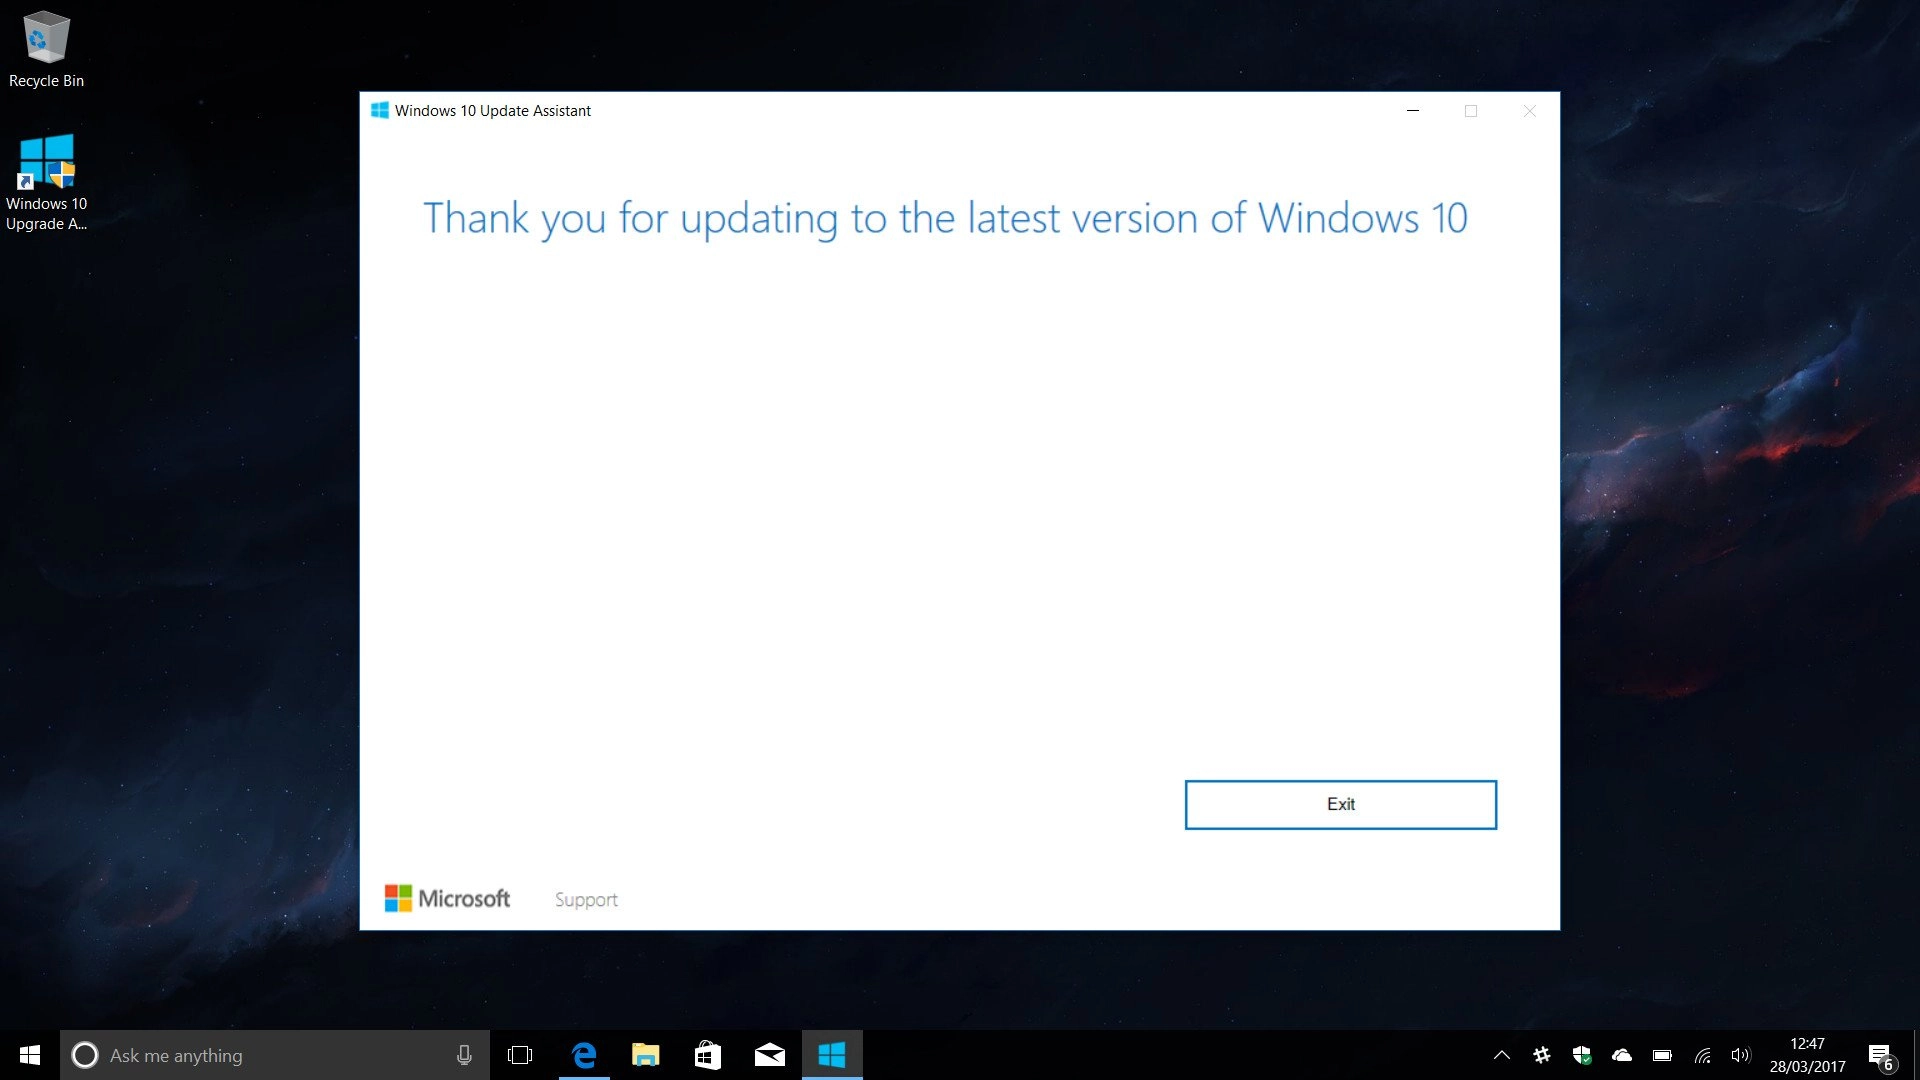Viewport: 1920px width, 1080px height.
Task: Click the taskbar clock and date
Action: [1807, 1055]
